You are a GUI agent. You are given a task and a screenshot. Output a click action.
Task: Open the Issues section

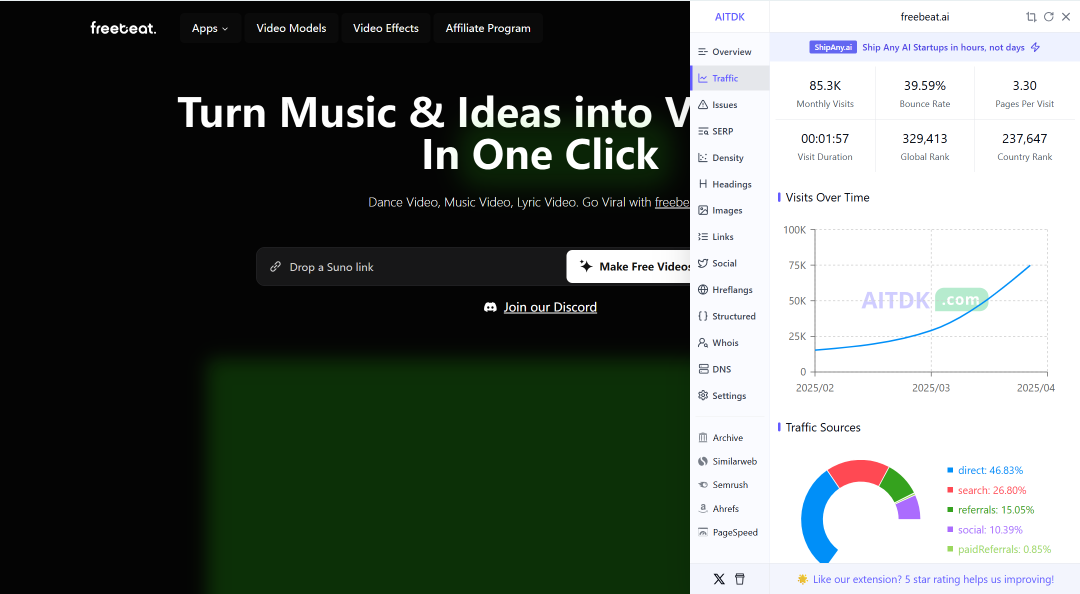[x=729, y=105]
